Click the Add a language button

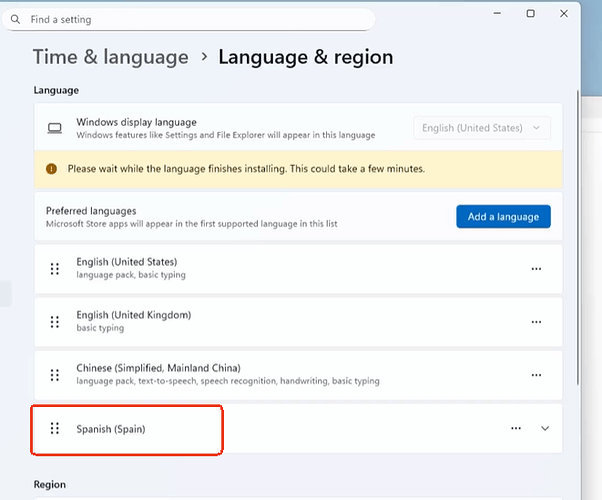(x=503, y=216)
